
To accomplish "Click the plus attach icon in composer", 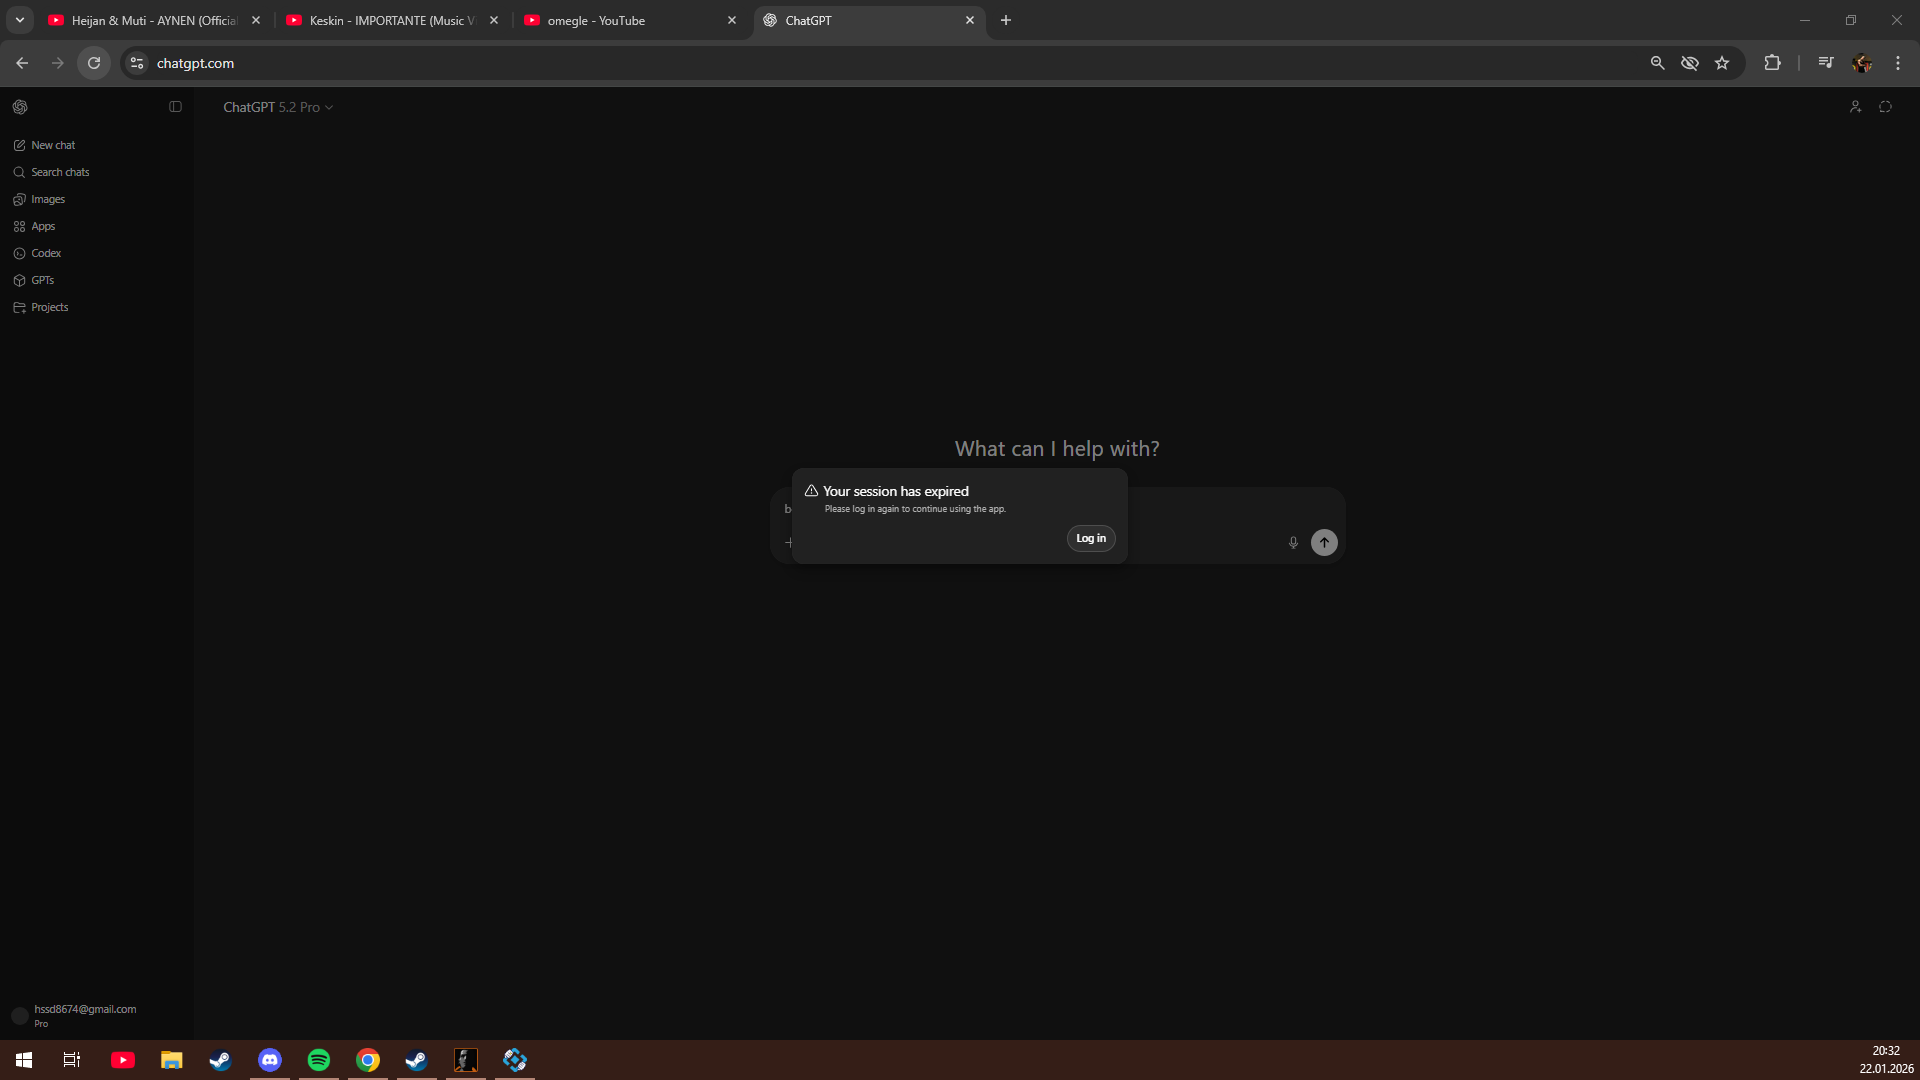I will (788, 543).
